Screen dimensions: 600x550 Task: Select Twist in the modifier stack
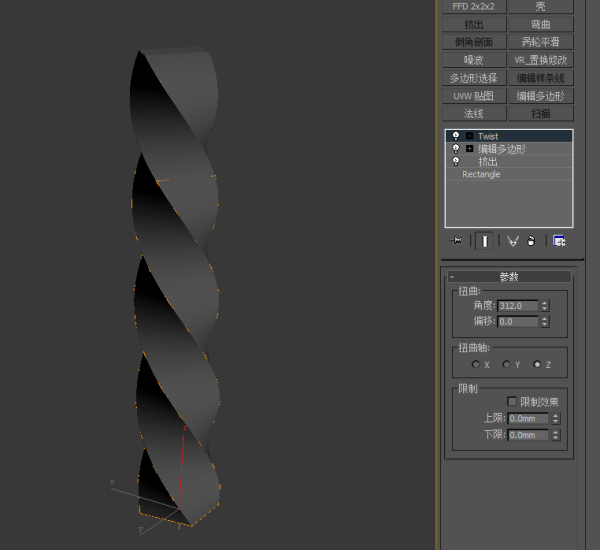[x=509, y=136]
